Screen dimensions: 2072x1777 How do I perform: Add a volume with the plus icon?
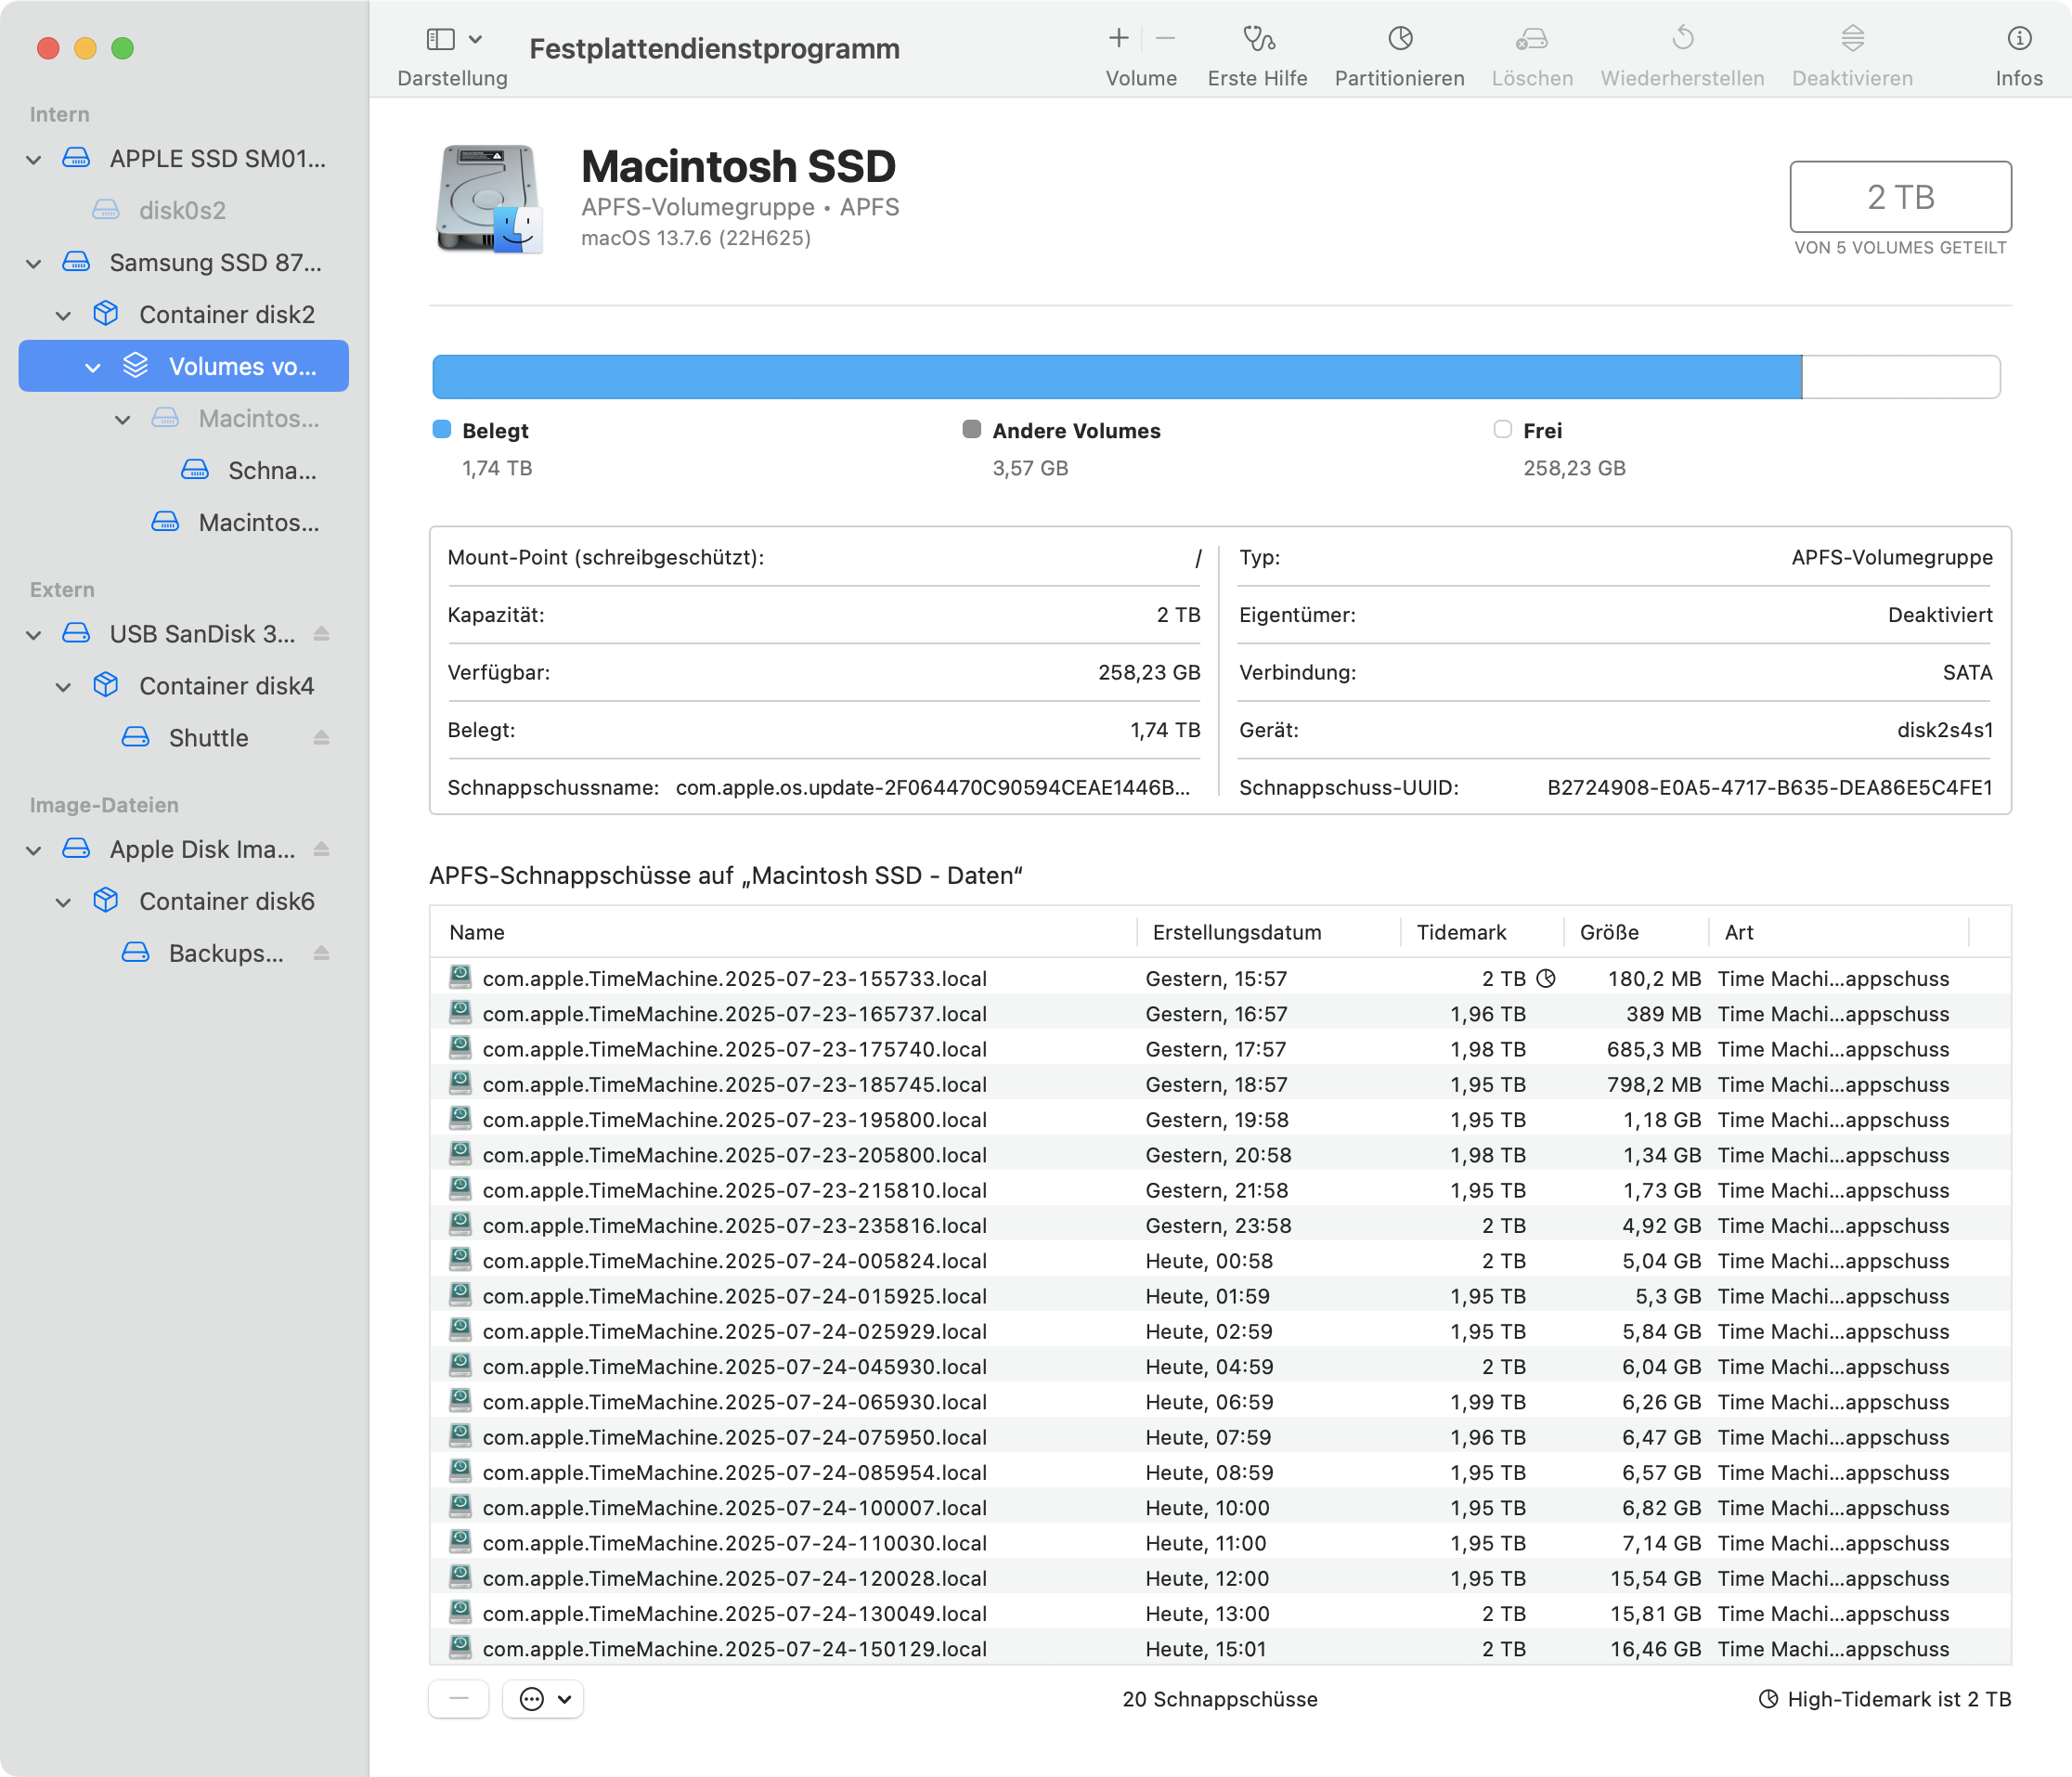(x=1119, y=39)
